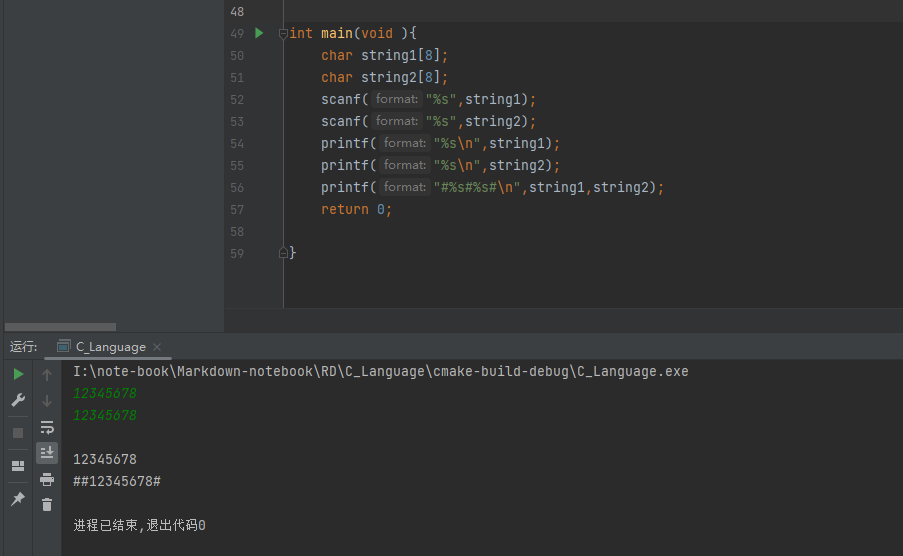Click line number 52 in gutter
The width and height of the screenshot is (903, 556).
tap(236, 99)
